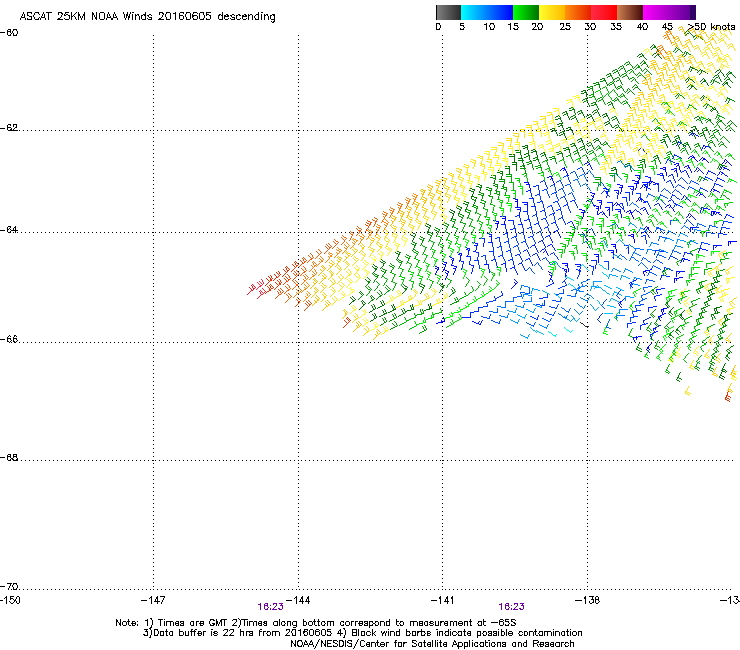Click the '-144' longitude axis label
The image size is (740, 650).
pyautogui.click(x=298, y=600)
